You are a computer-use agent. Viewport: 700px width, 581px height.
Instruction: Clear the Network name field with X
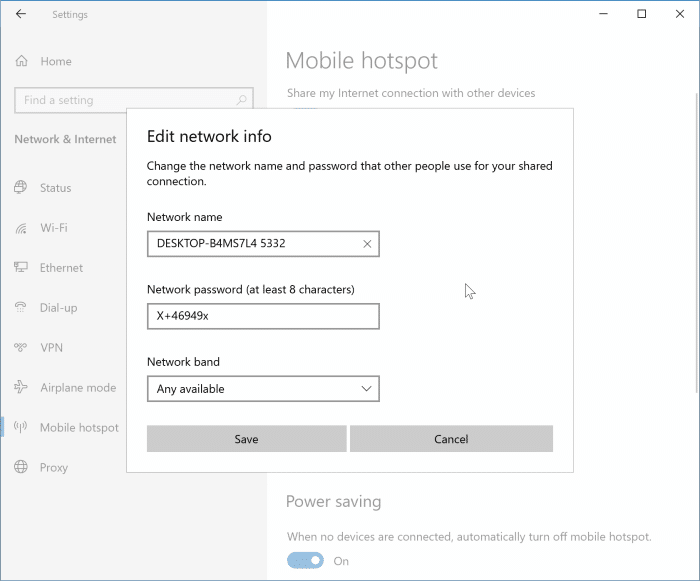click(x=367, y=244)
